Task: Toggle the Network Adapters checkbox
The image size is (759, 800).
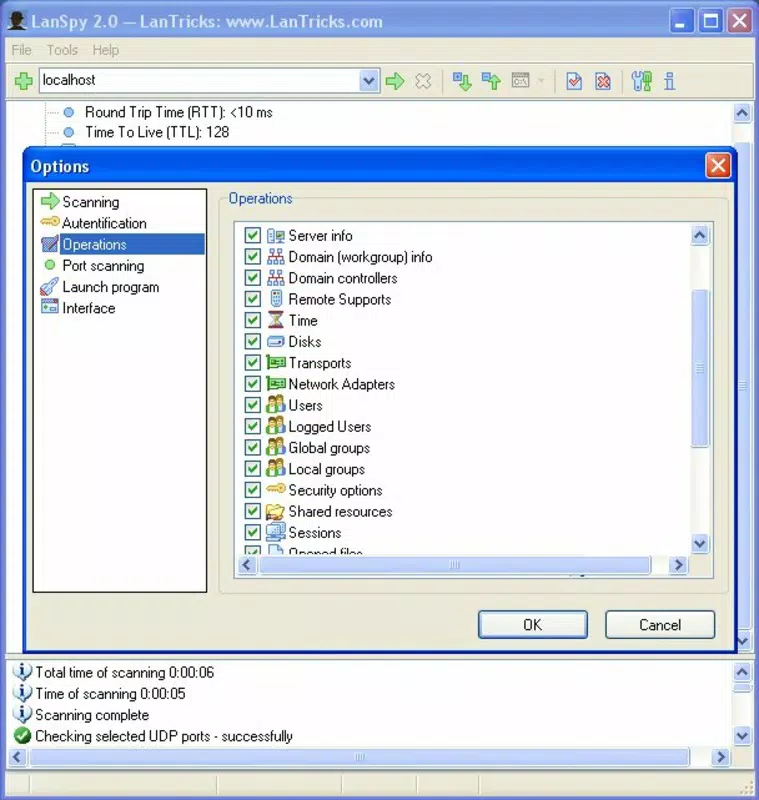Action: coord(252,384)
